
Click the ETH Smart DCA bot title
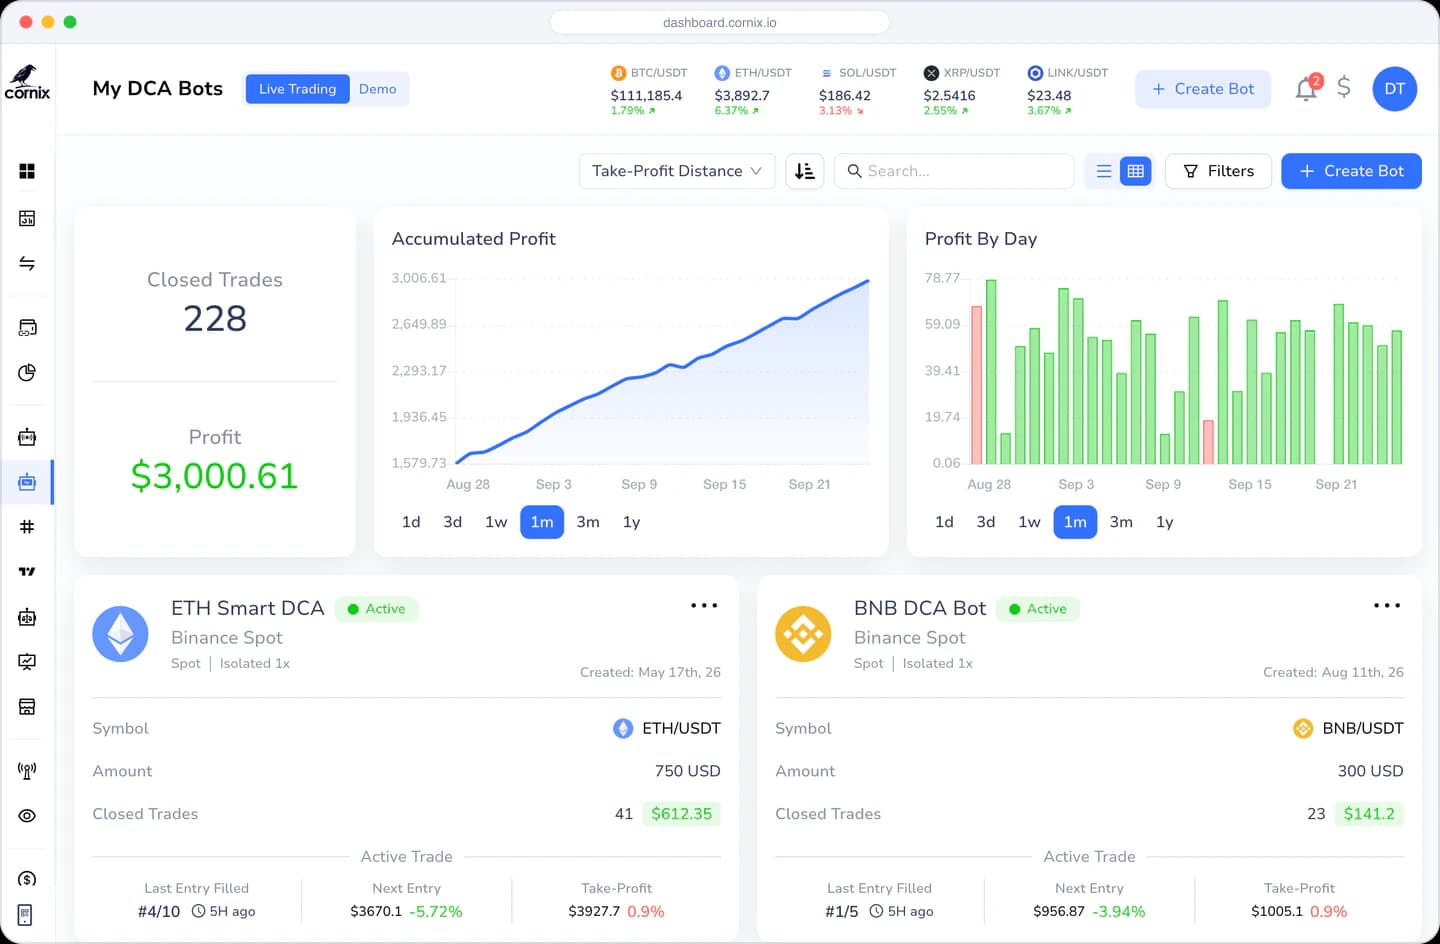tap(248, 608)
